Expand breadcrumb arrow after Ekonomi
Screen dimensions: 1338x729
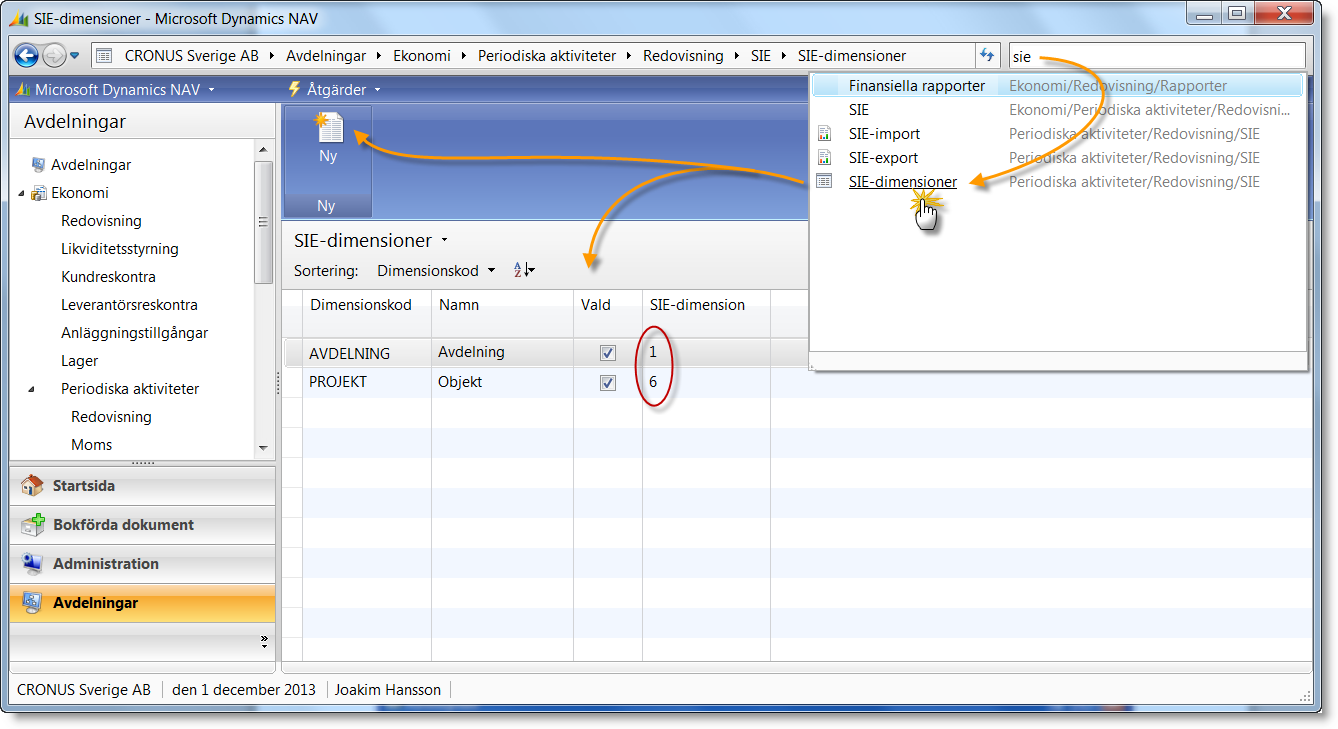[x=464, y=56]
